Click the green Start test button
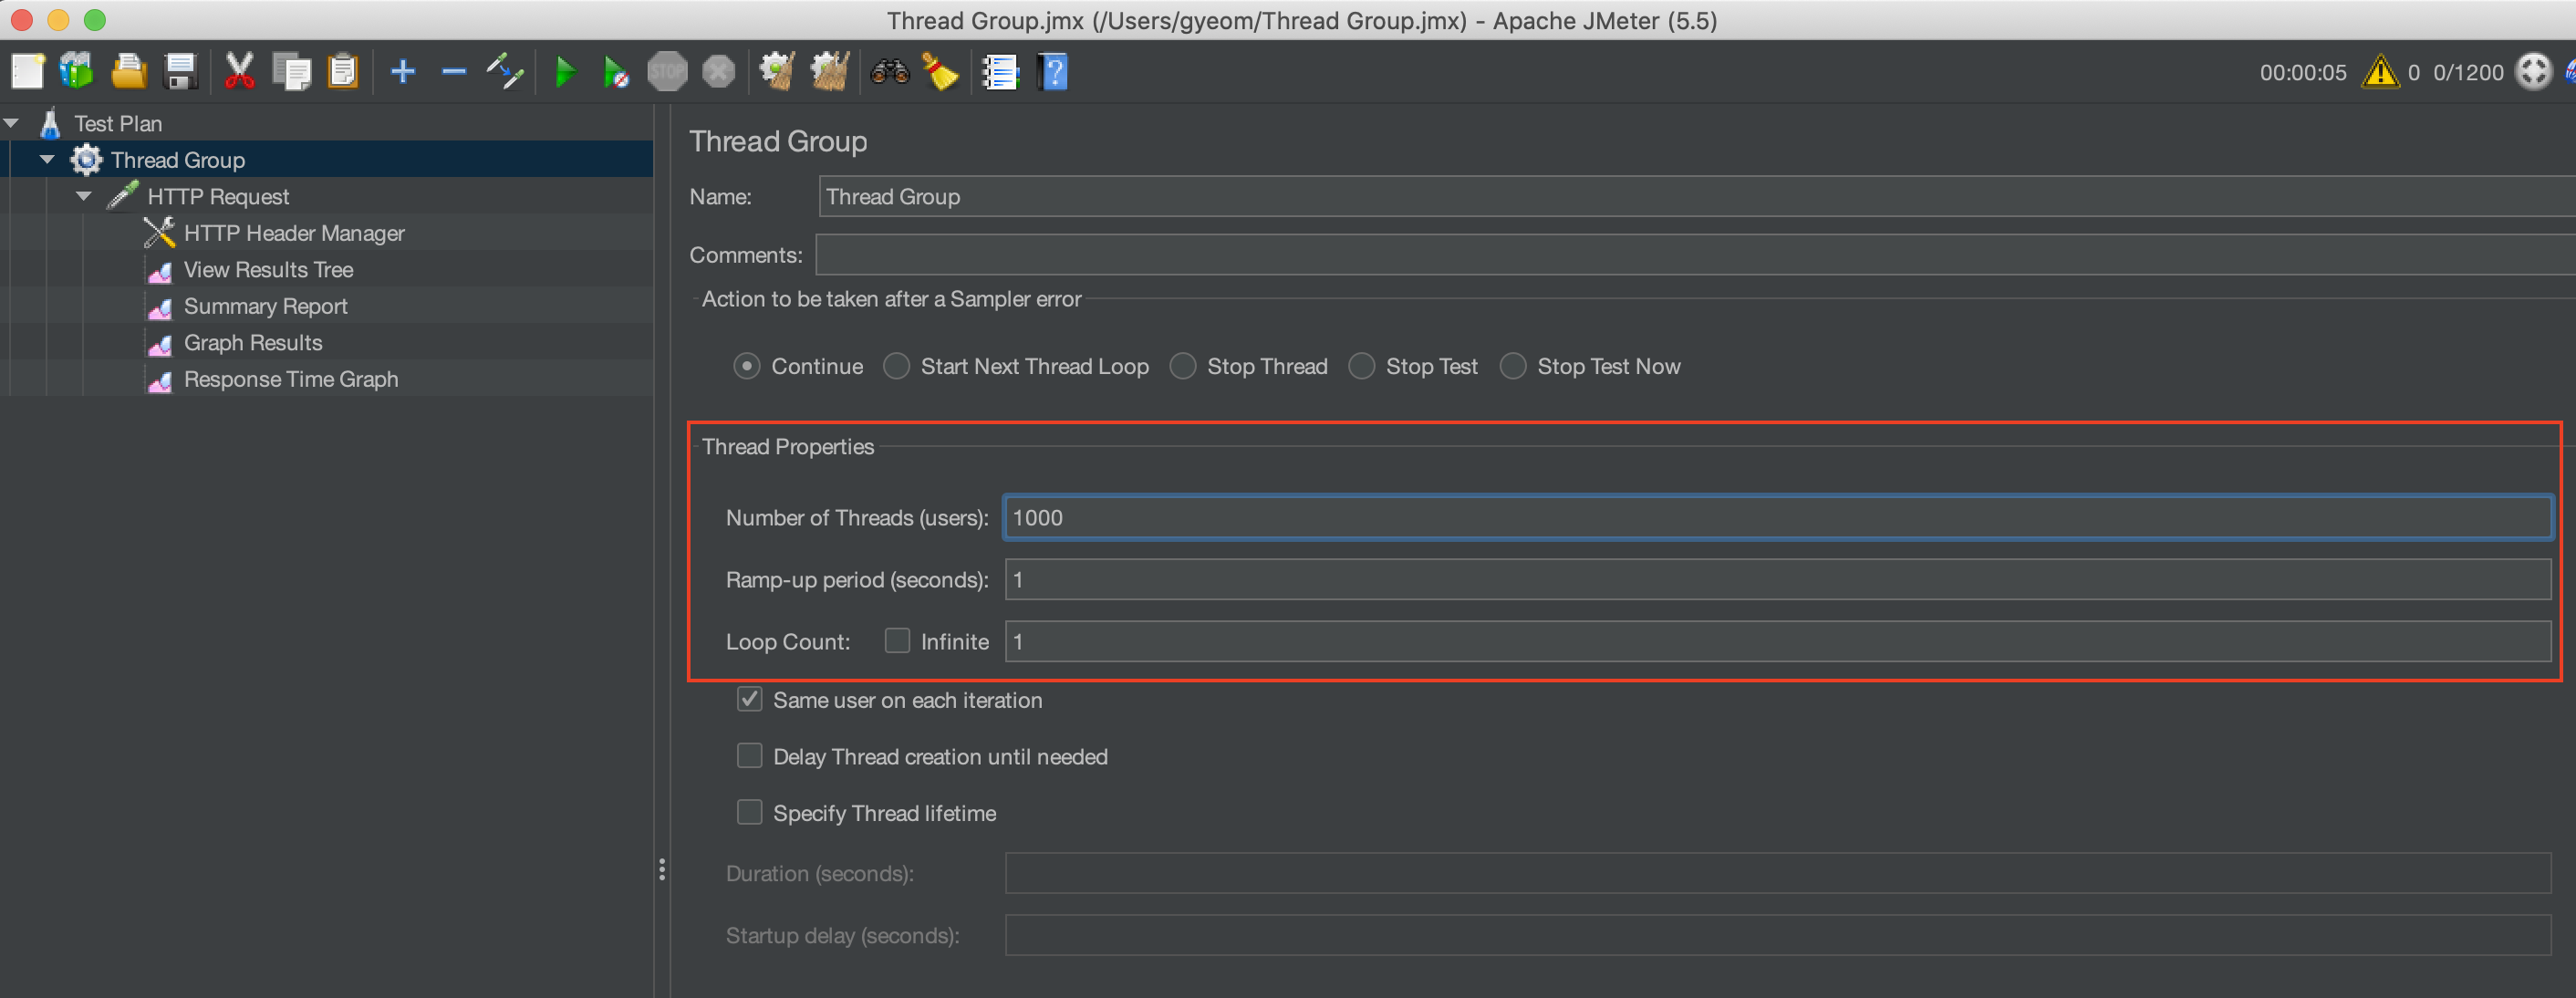The height and width of the screenshot is (998, 2576). tap(565, 72)
